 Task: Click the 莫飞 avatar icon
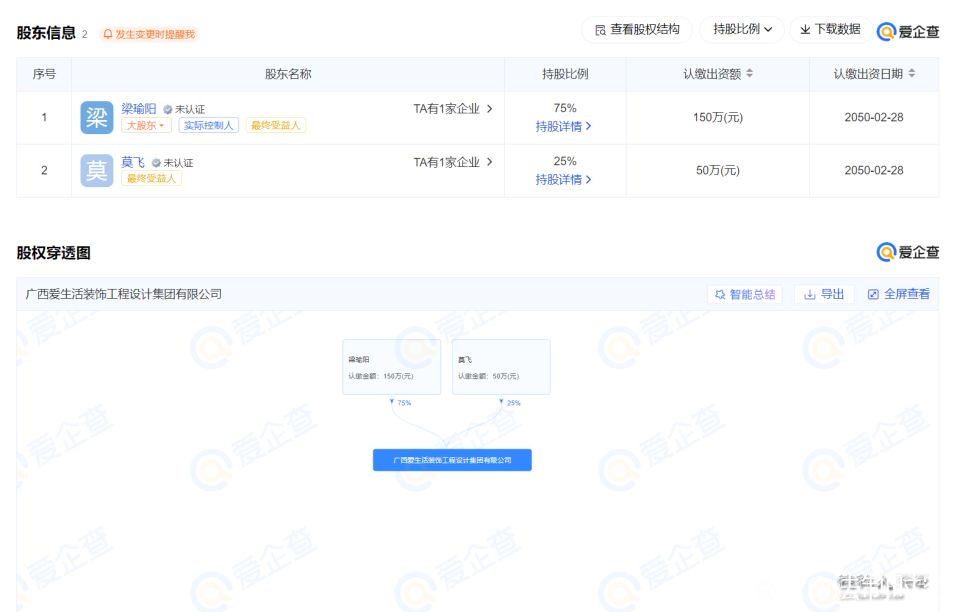coord(97,171)
